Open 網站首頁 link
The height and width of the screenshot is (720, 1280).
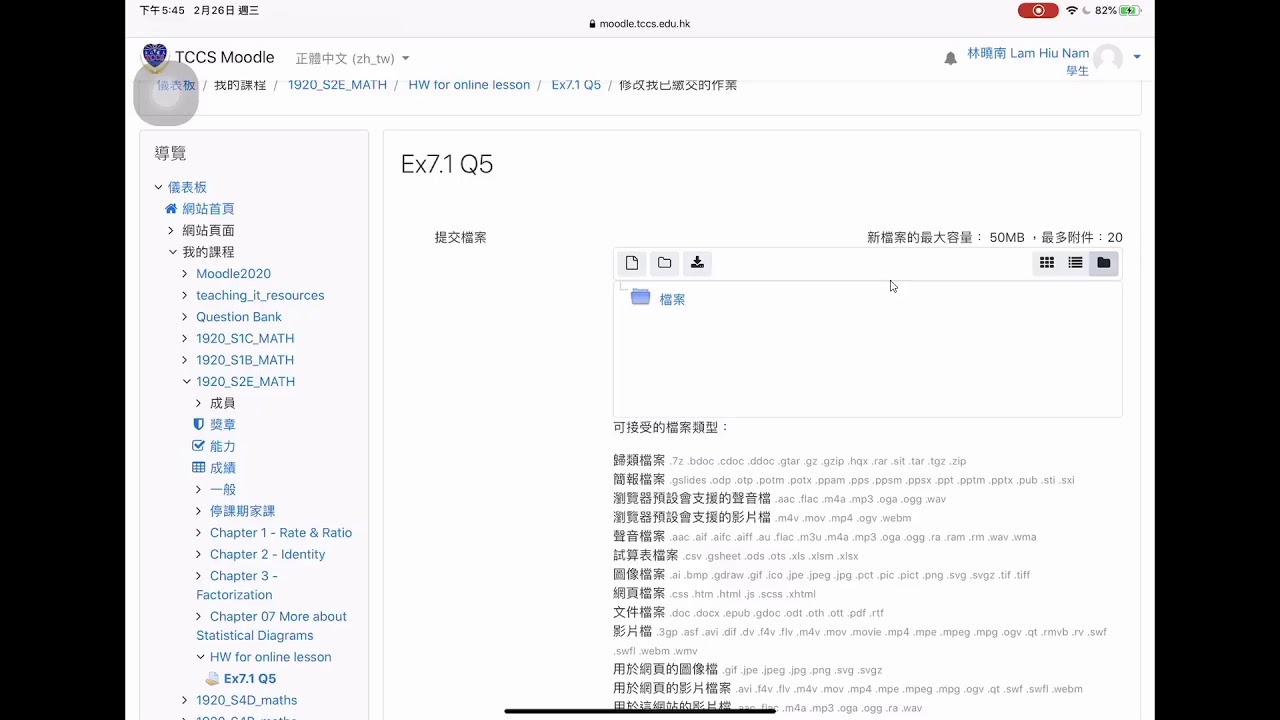click(x=208, y=209)
